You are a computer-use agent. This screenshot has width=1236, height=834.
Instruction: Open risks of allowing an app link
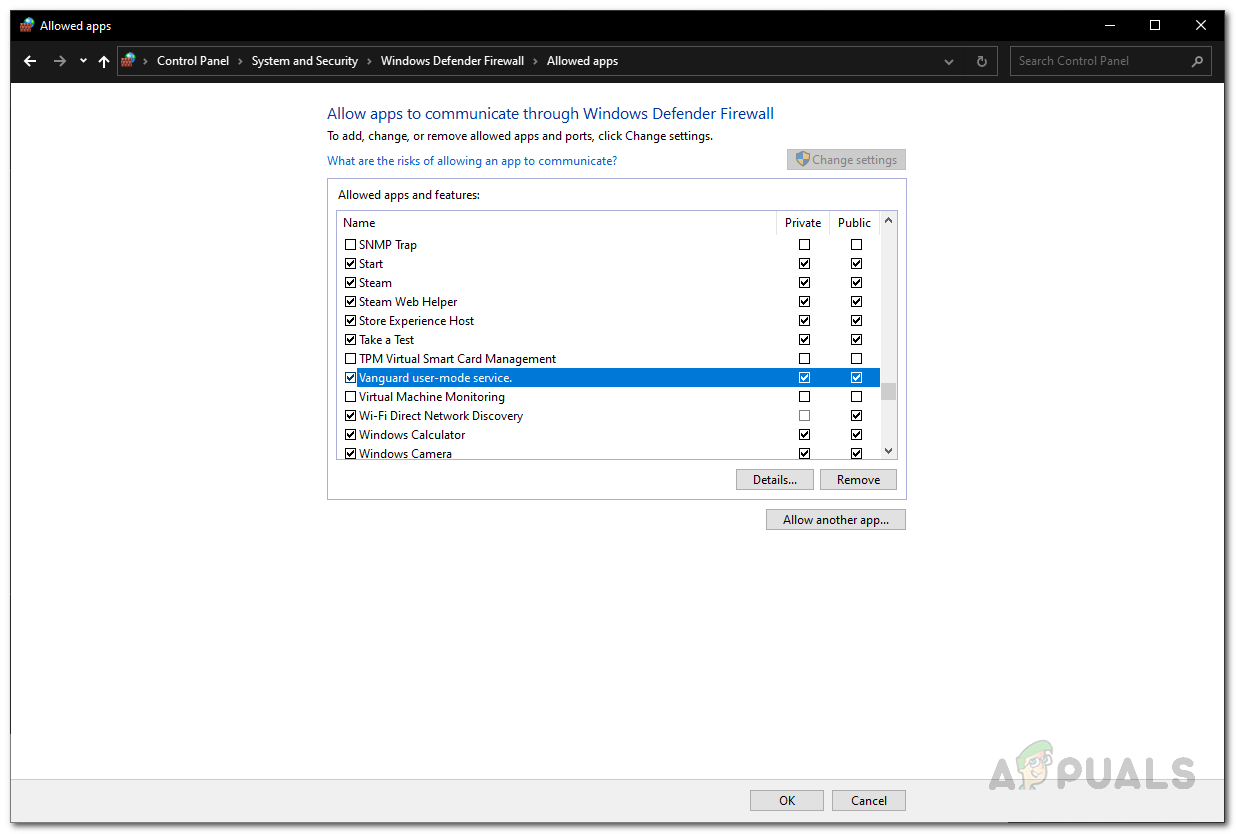472,161
